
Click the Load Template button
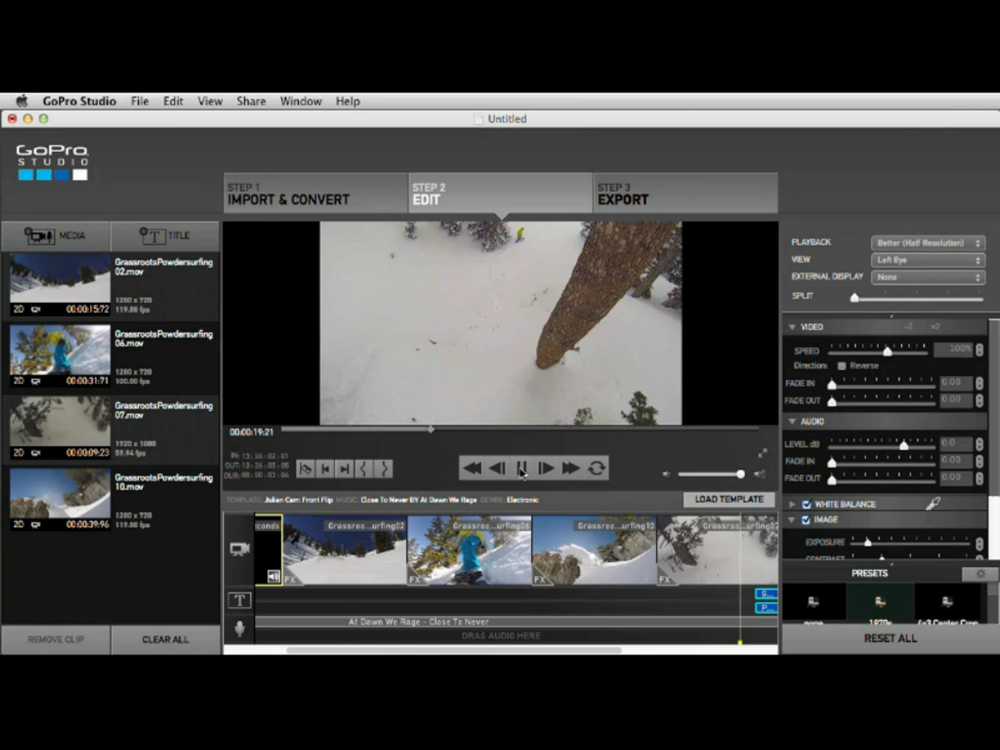pyautogui.click(x=729, y=499)
